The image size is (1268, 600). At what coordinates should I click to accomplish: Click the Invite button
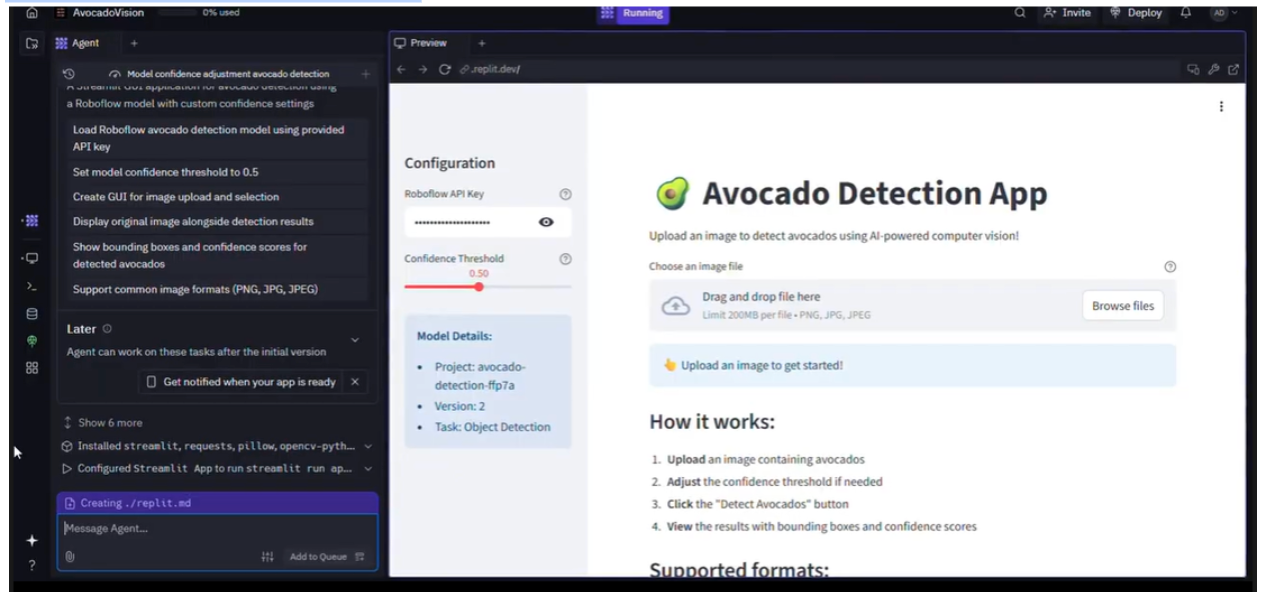1067,13
